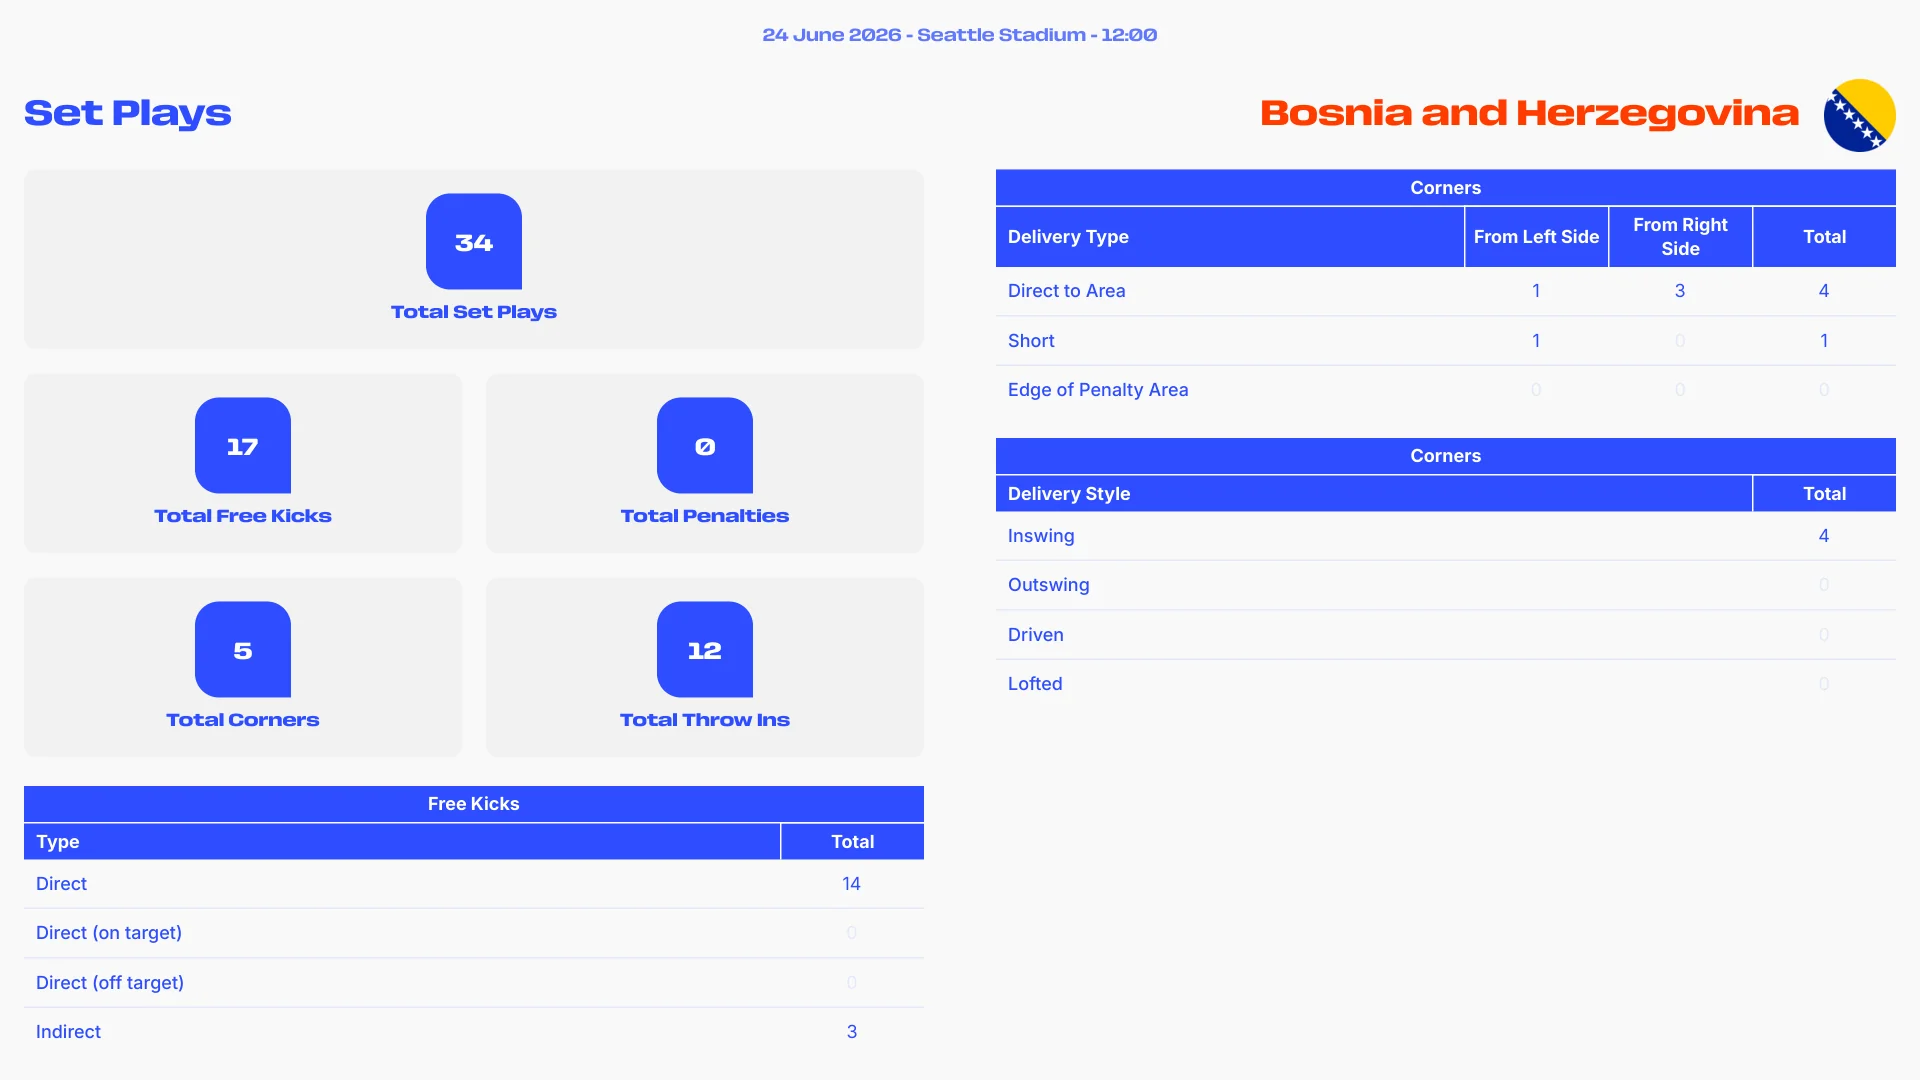
Task: Click the From Left Side column header
Action: pos(1537,237)
